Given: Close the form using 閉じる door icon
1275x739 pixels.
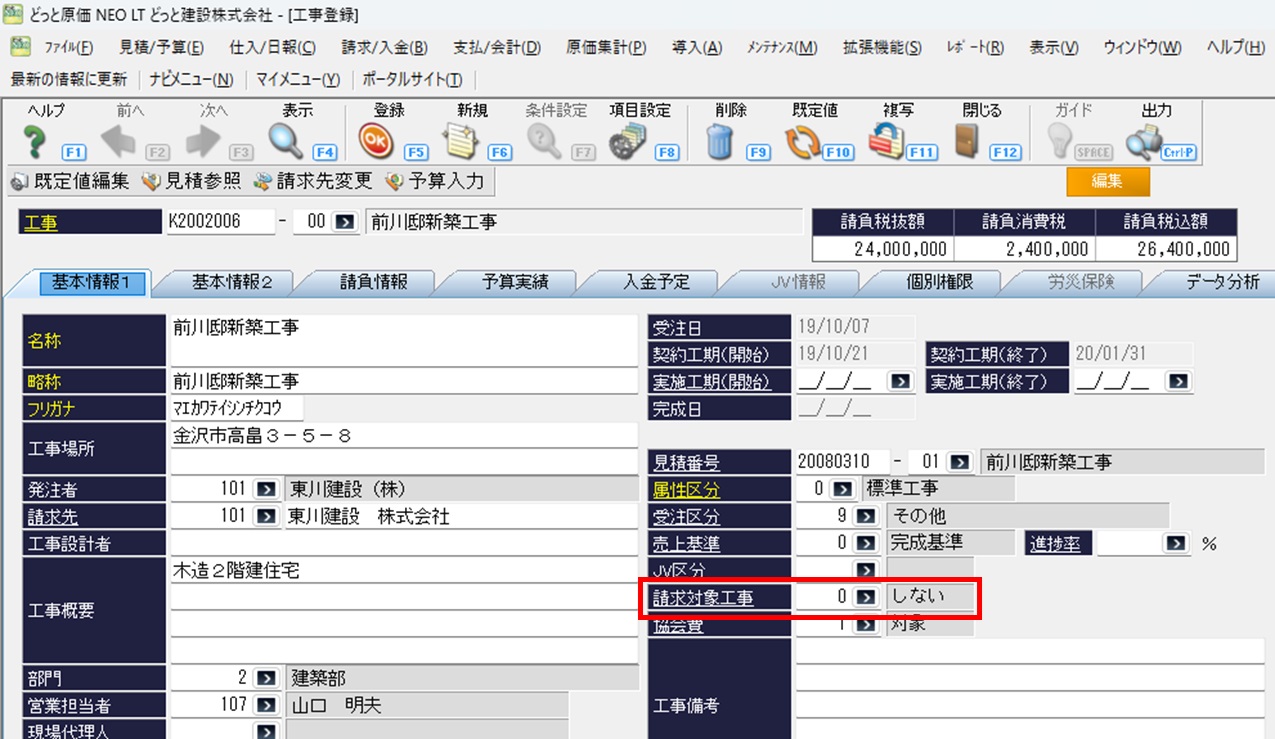Looking at the screenshot, I should tap(966, 144).
